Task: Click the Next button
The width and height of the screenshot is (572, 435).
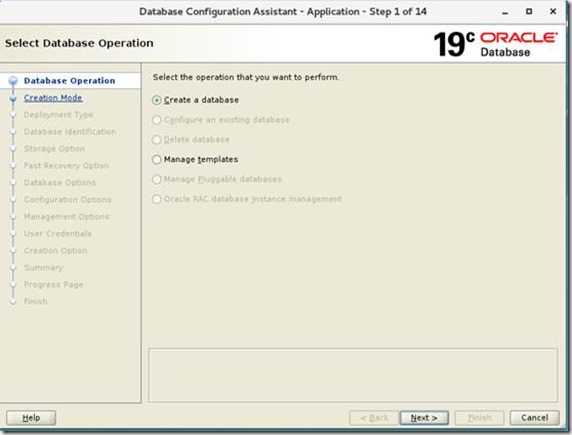Action: click(424, 418)
